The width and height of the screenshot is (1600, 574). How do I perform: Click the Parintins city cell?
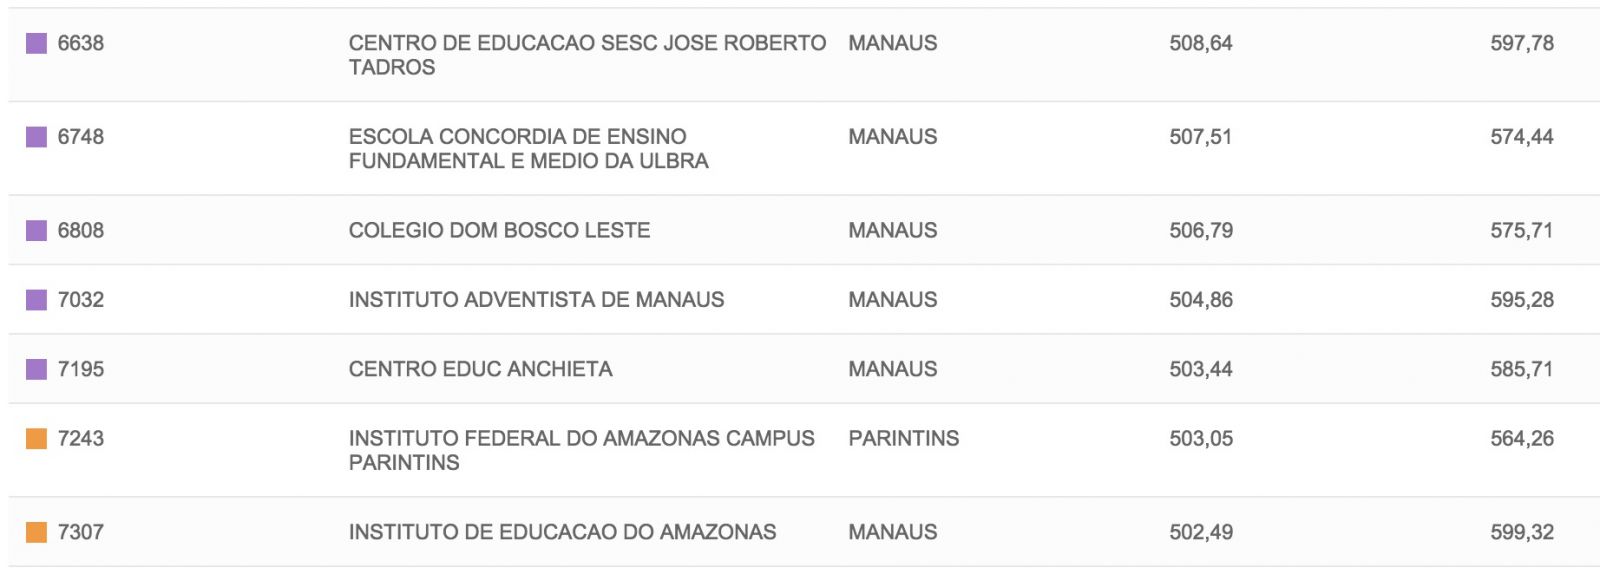903,438
